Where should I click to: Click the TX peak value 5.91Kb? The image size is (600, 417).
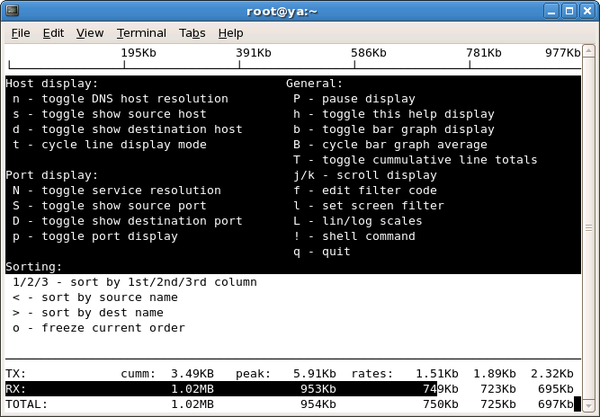pos(315,374)
